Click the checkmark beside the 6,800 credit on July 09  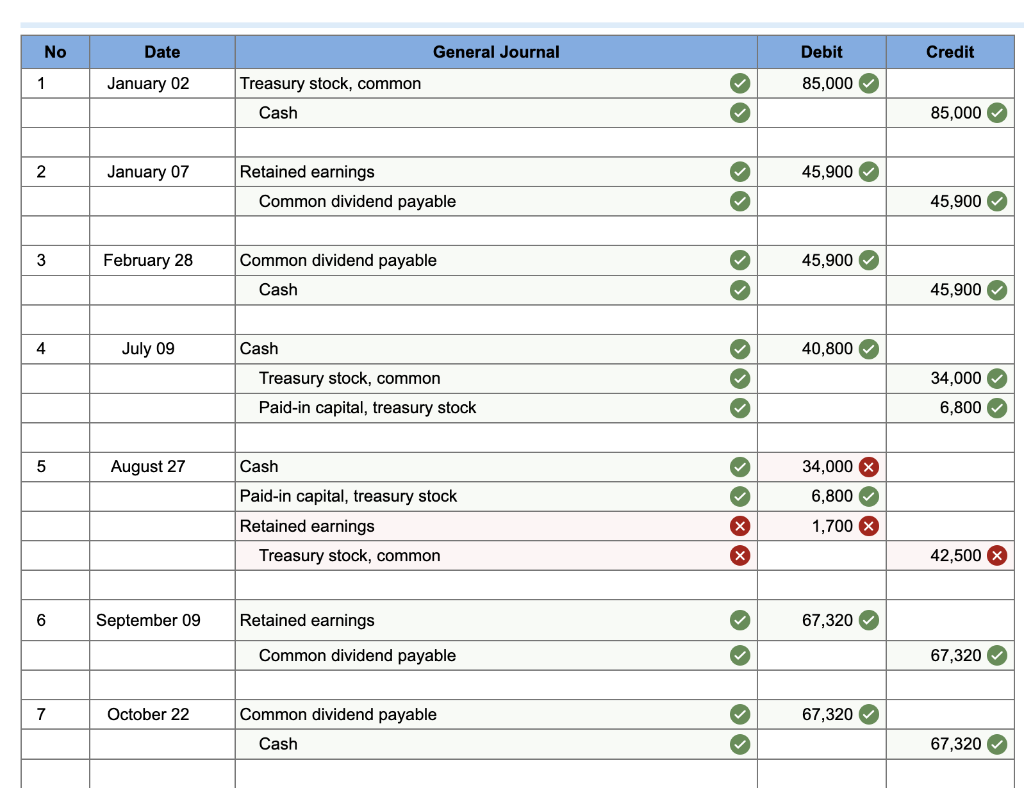point(994,407)
